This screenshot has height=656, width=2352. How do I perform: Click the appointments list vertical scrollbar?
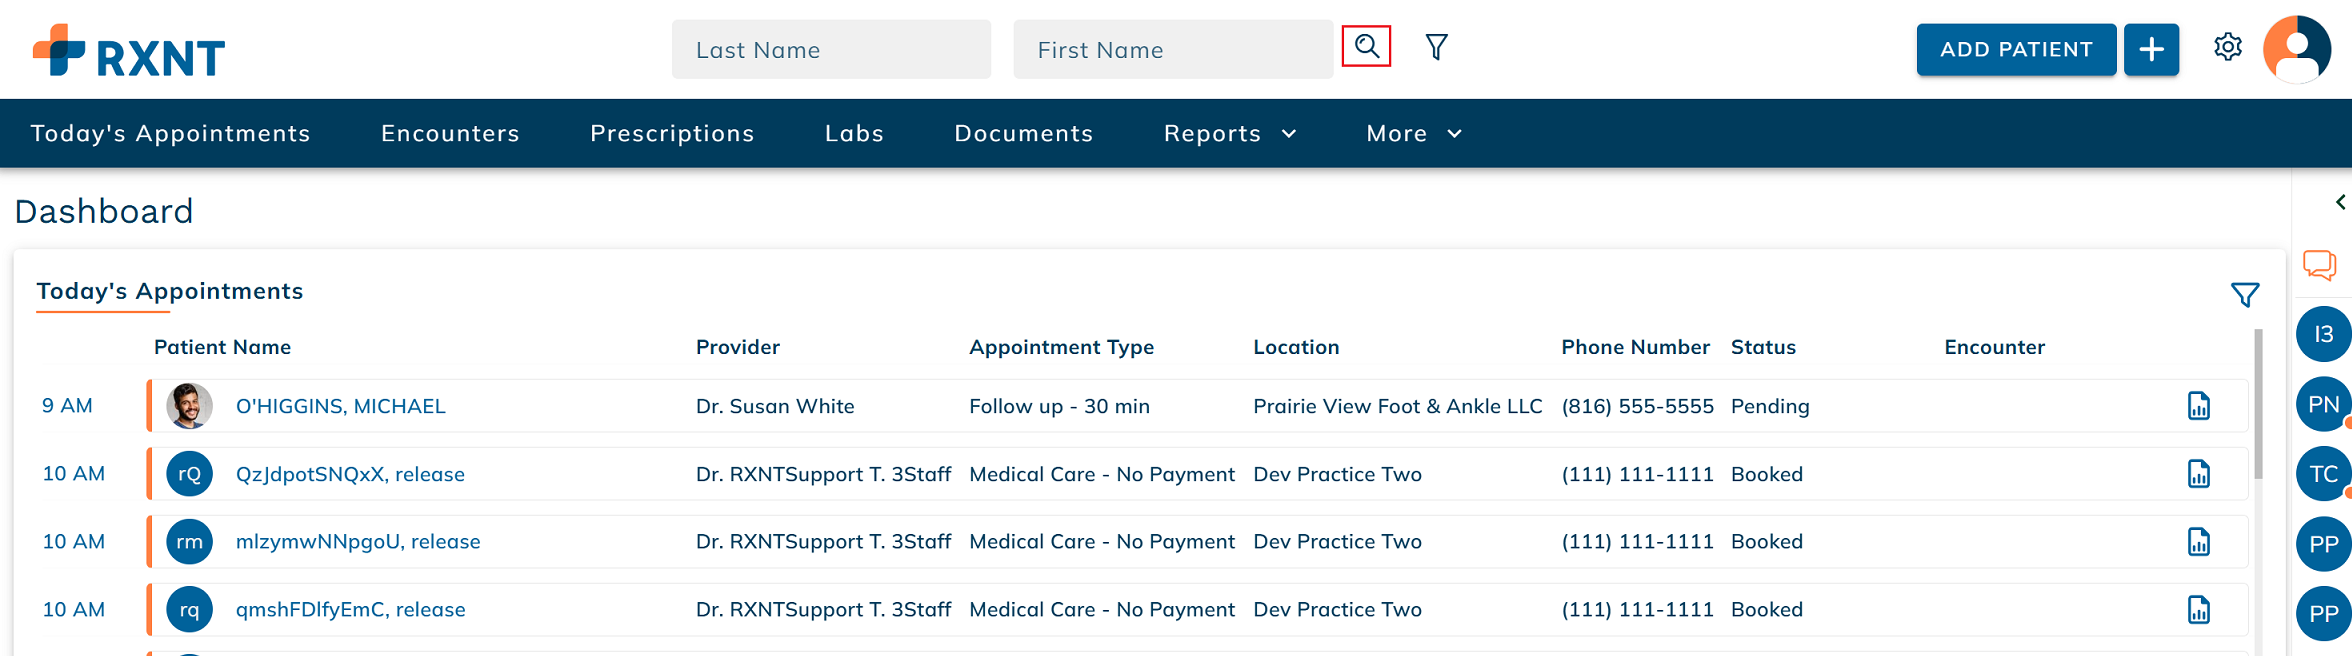(2258, 405)
